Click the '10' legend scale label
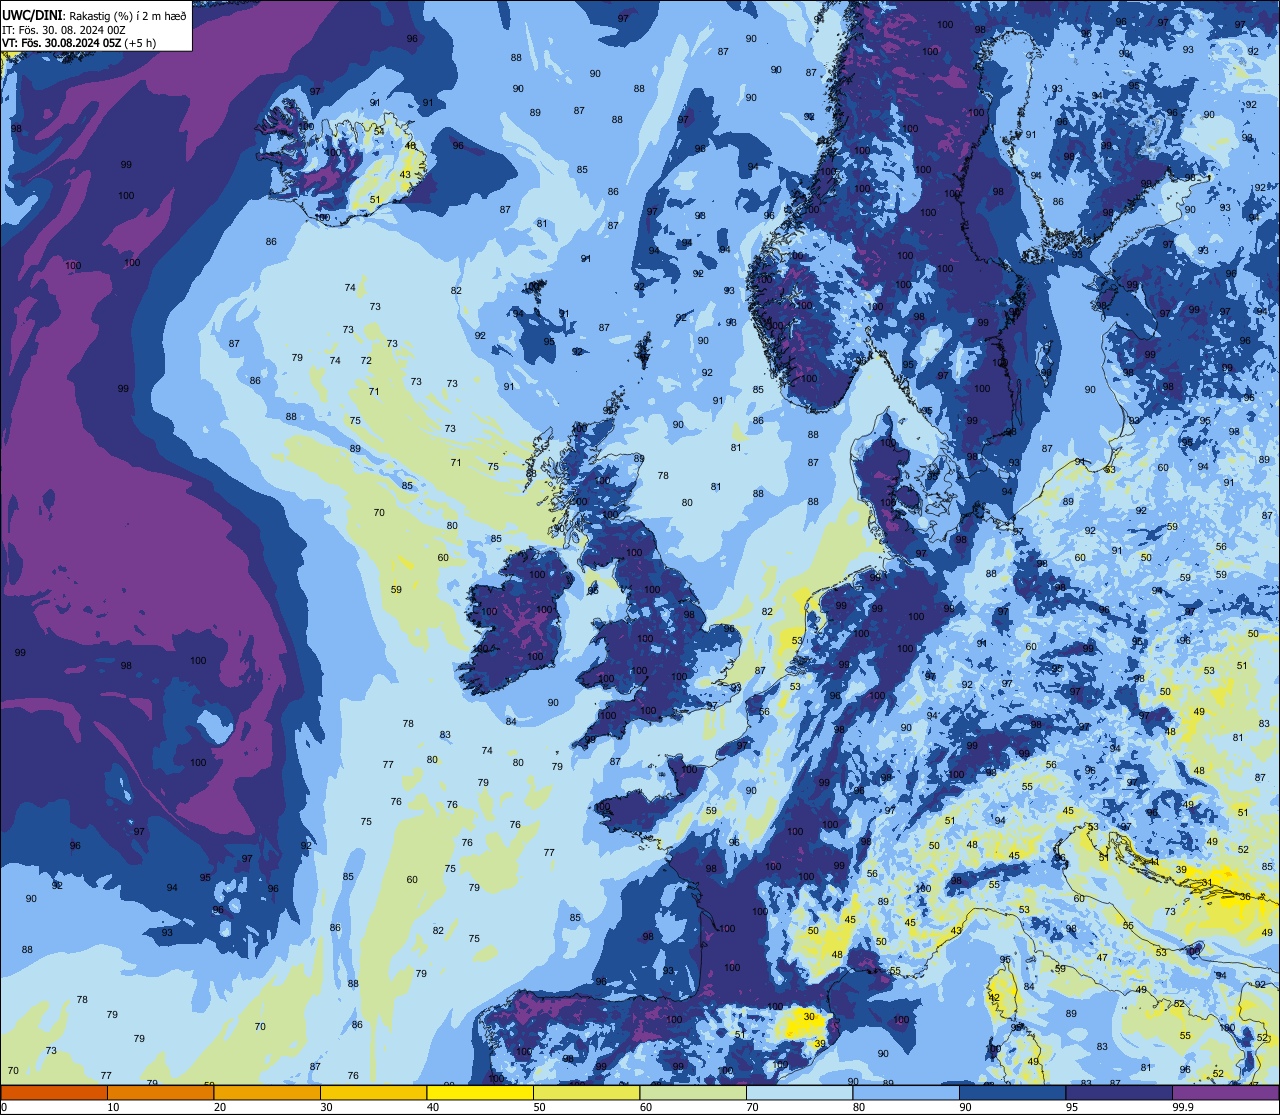1280x1115 pixels. pyautogui.click(x=113, y=1107)
